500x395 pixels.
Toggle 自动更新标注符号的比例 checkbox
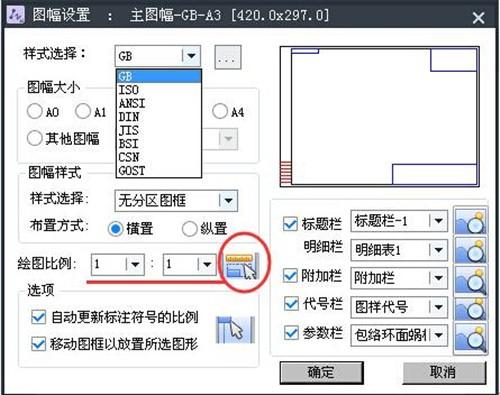click(38, 317)
